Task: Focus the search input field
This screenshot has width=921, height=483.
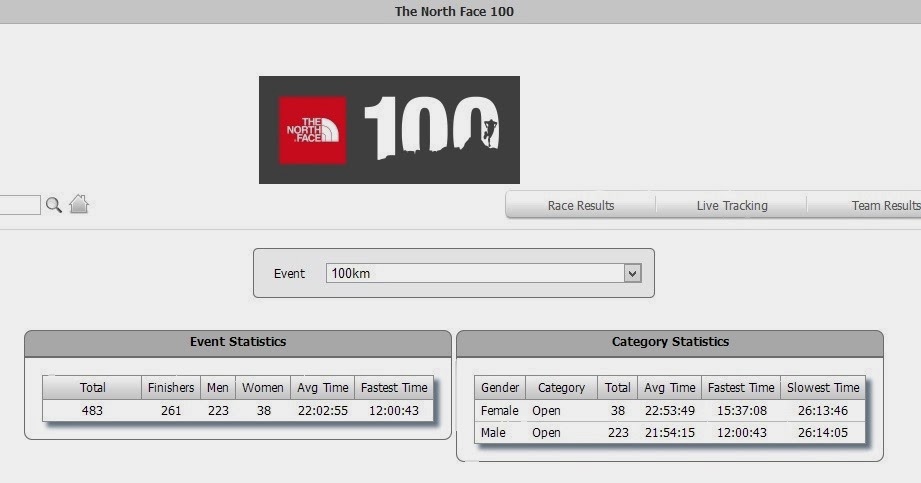Action: tap(20, 205)
